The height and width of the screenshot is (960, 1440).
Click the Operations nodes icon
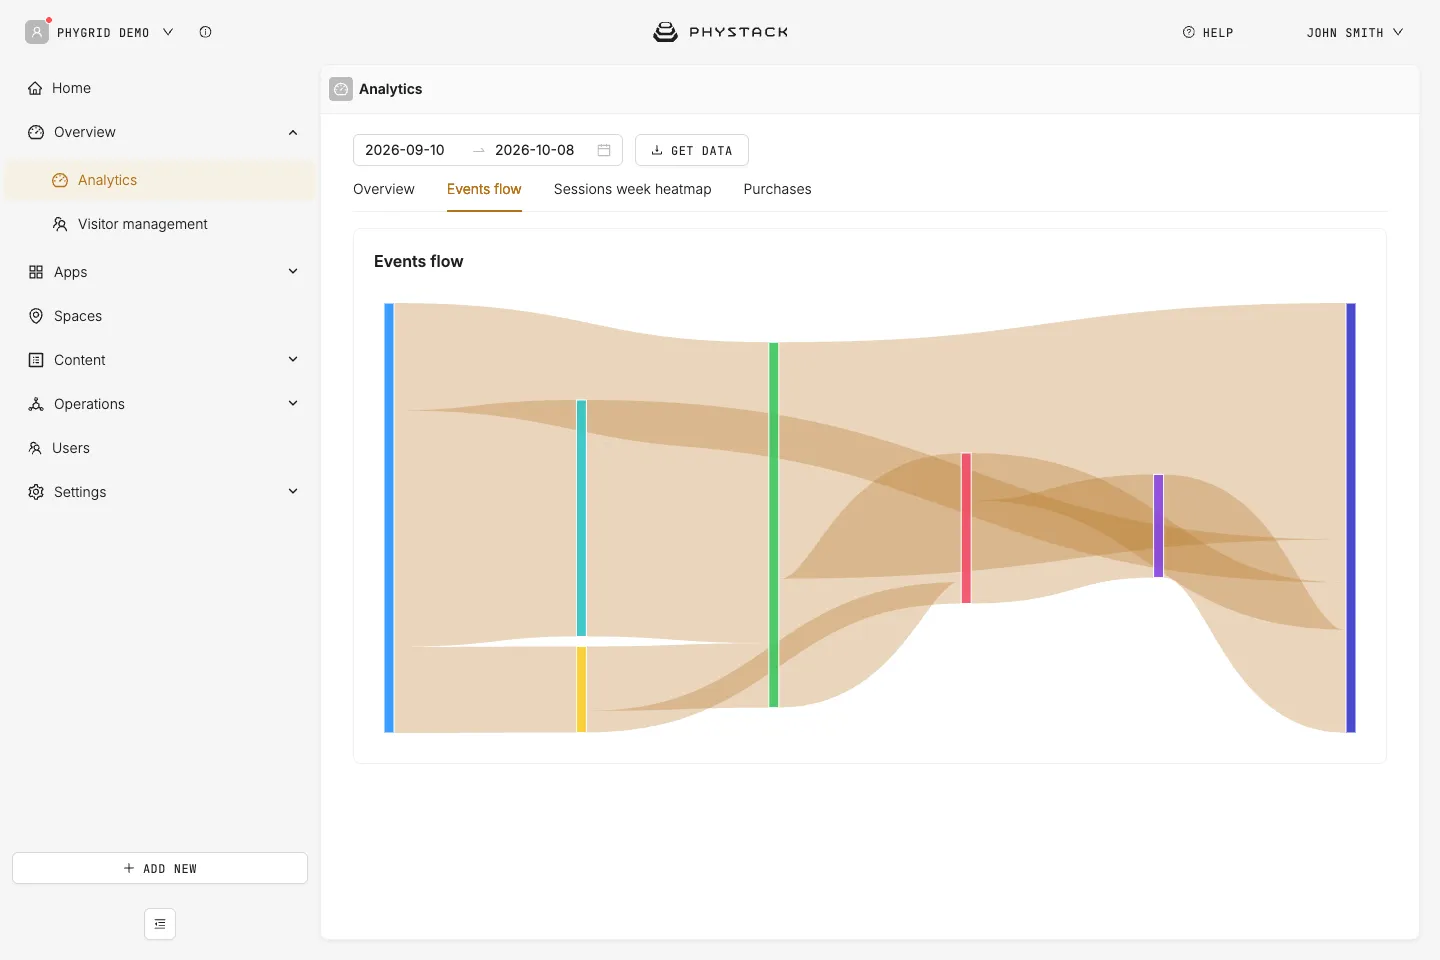[36, 404]
